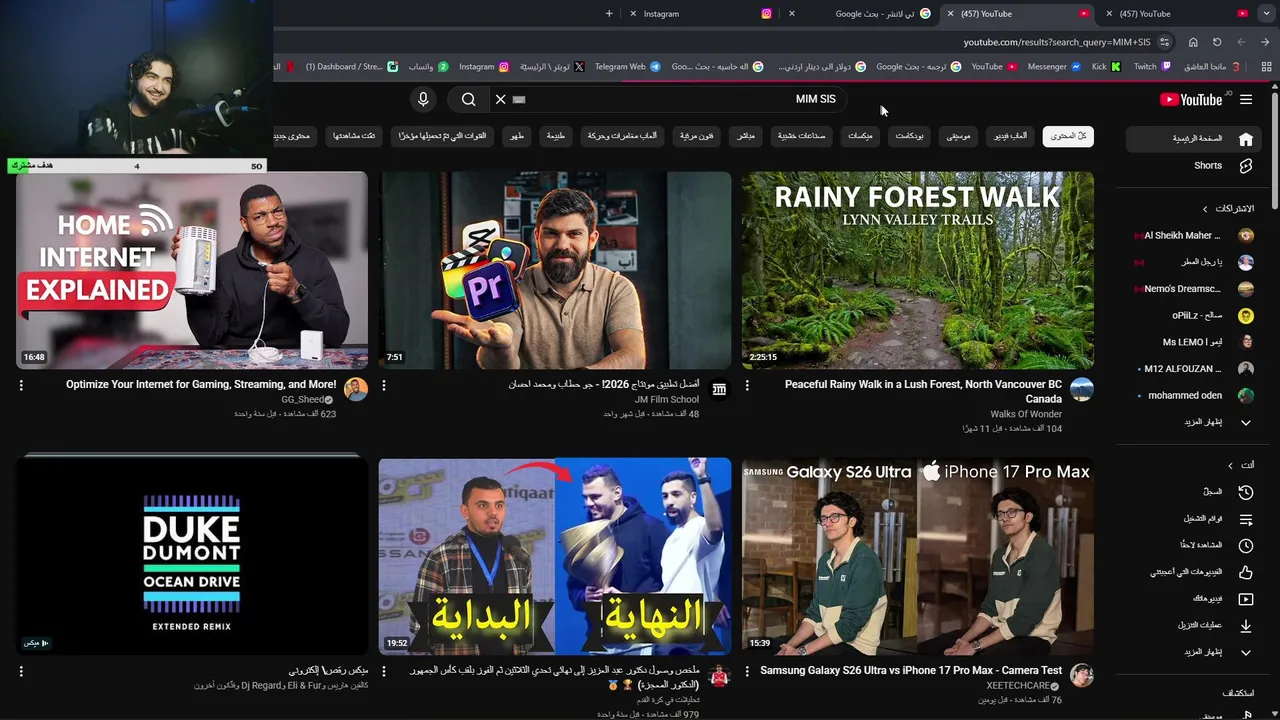The image size is (1280, 720).
Task: Reload the page with the browser refresh icon
Action: [1217, 42]
